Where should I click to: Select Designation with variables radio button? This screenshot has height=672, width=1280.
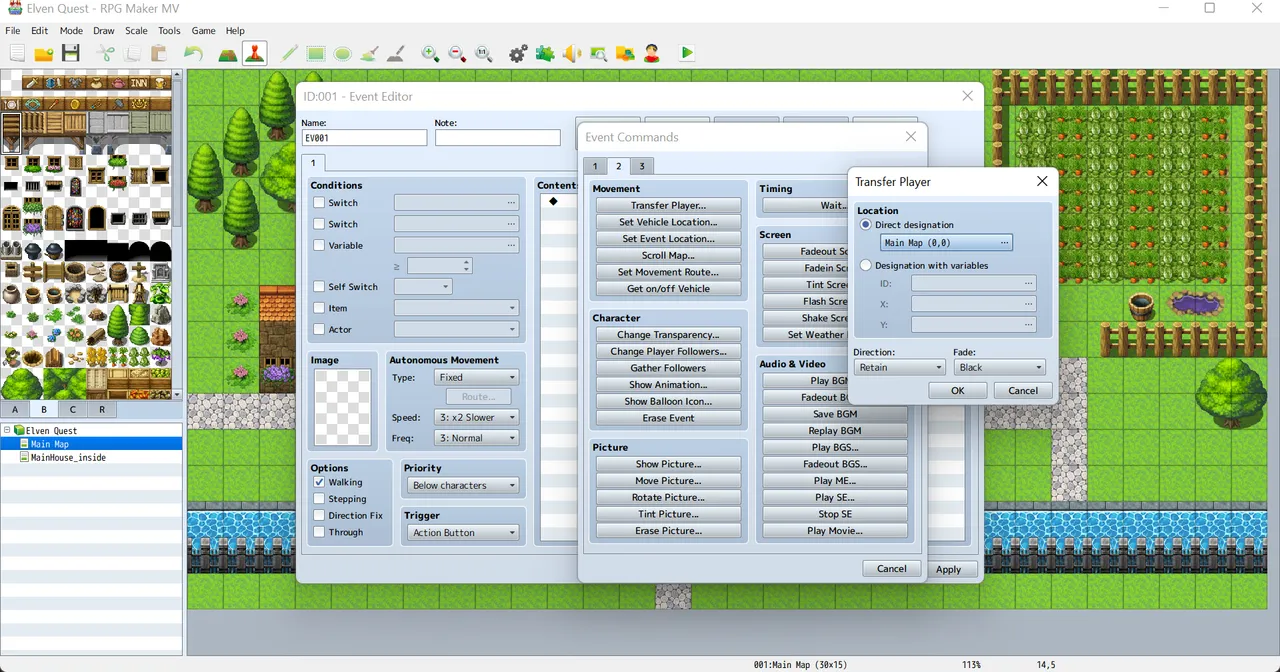(x=866, y=266)
